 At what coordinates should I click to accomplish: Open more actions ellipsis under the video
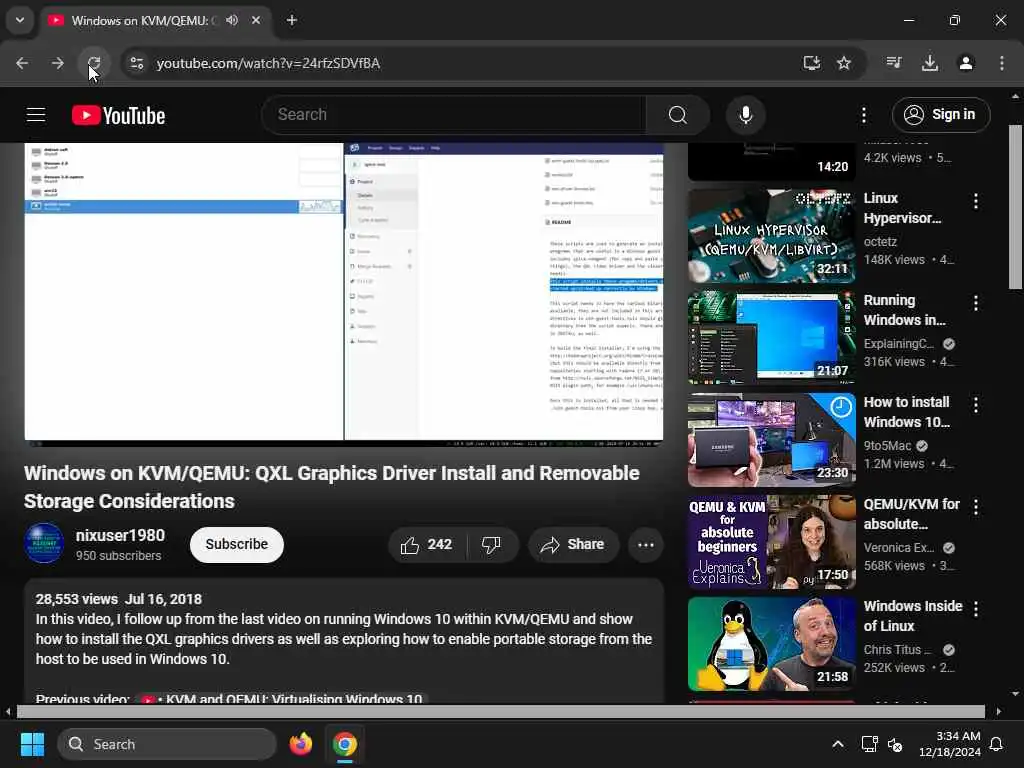tap(645, 545)
